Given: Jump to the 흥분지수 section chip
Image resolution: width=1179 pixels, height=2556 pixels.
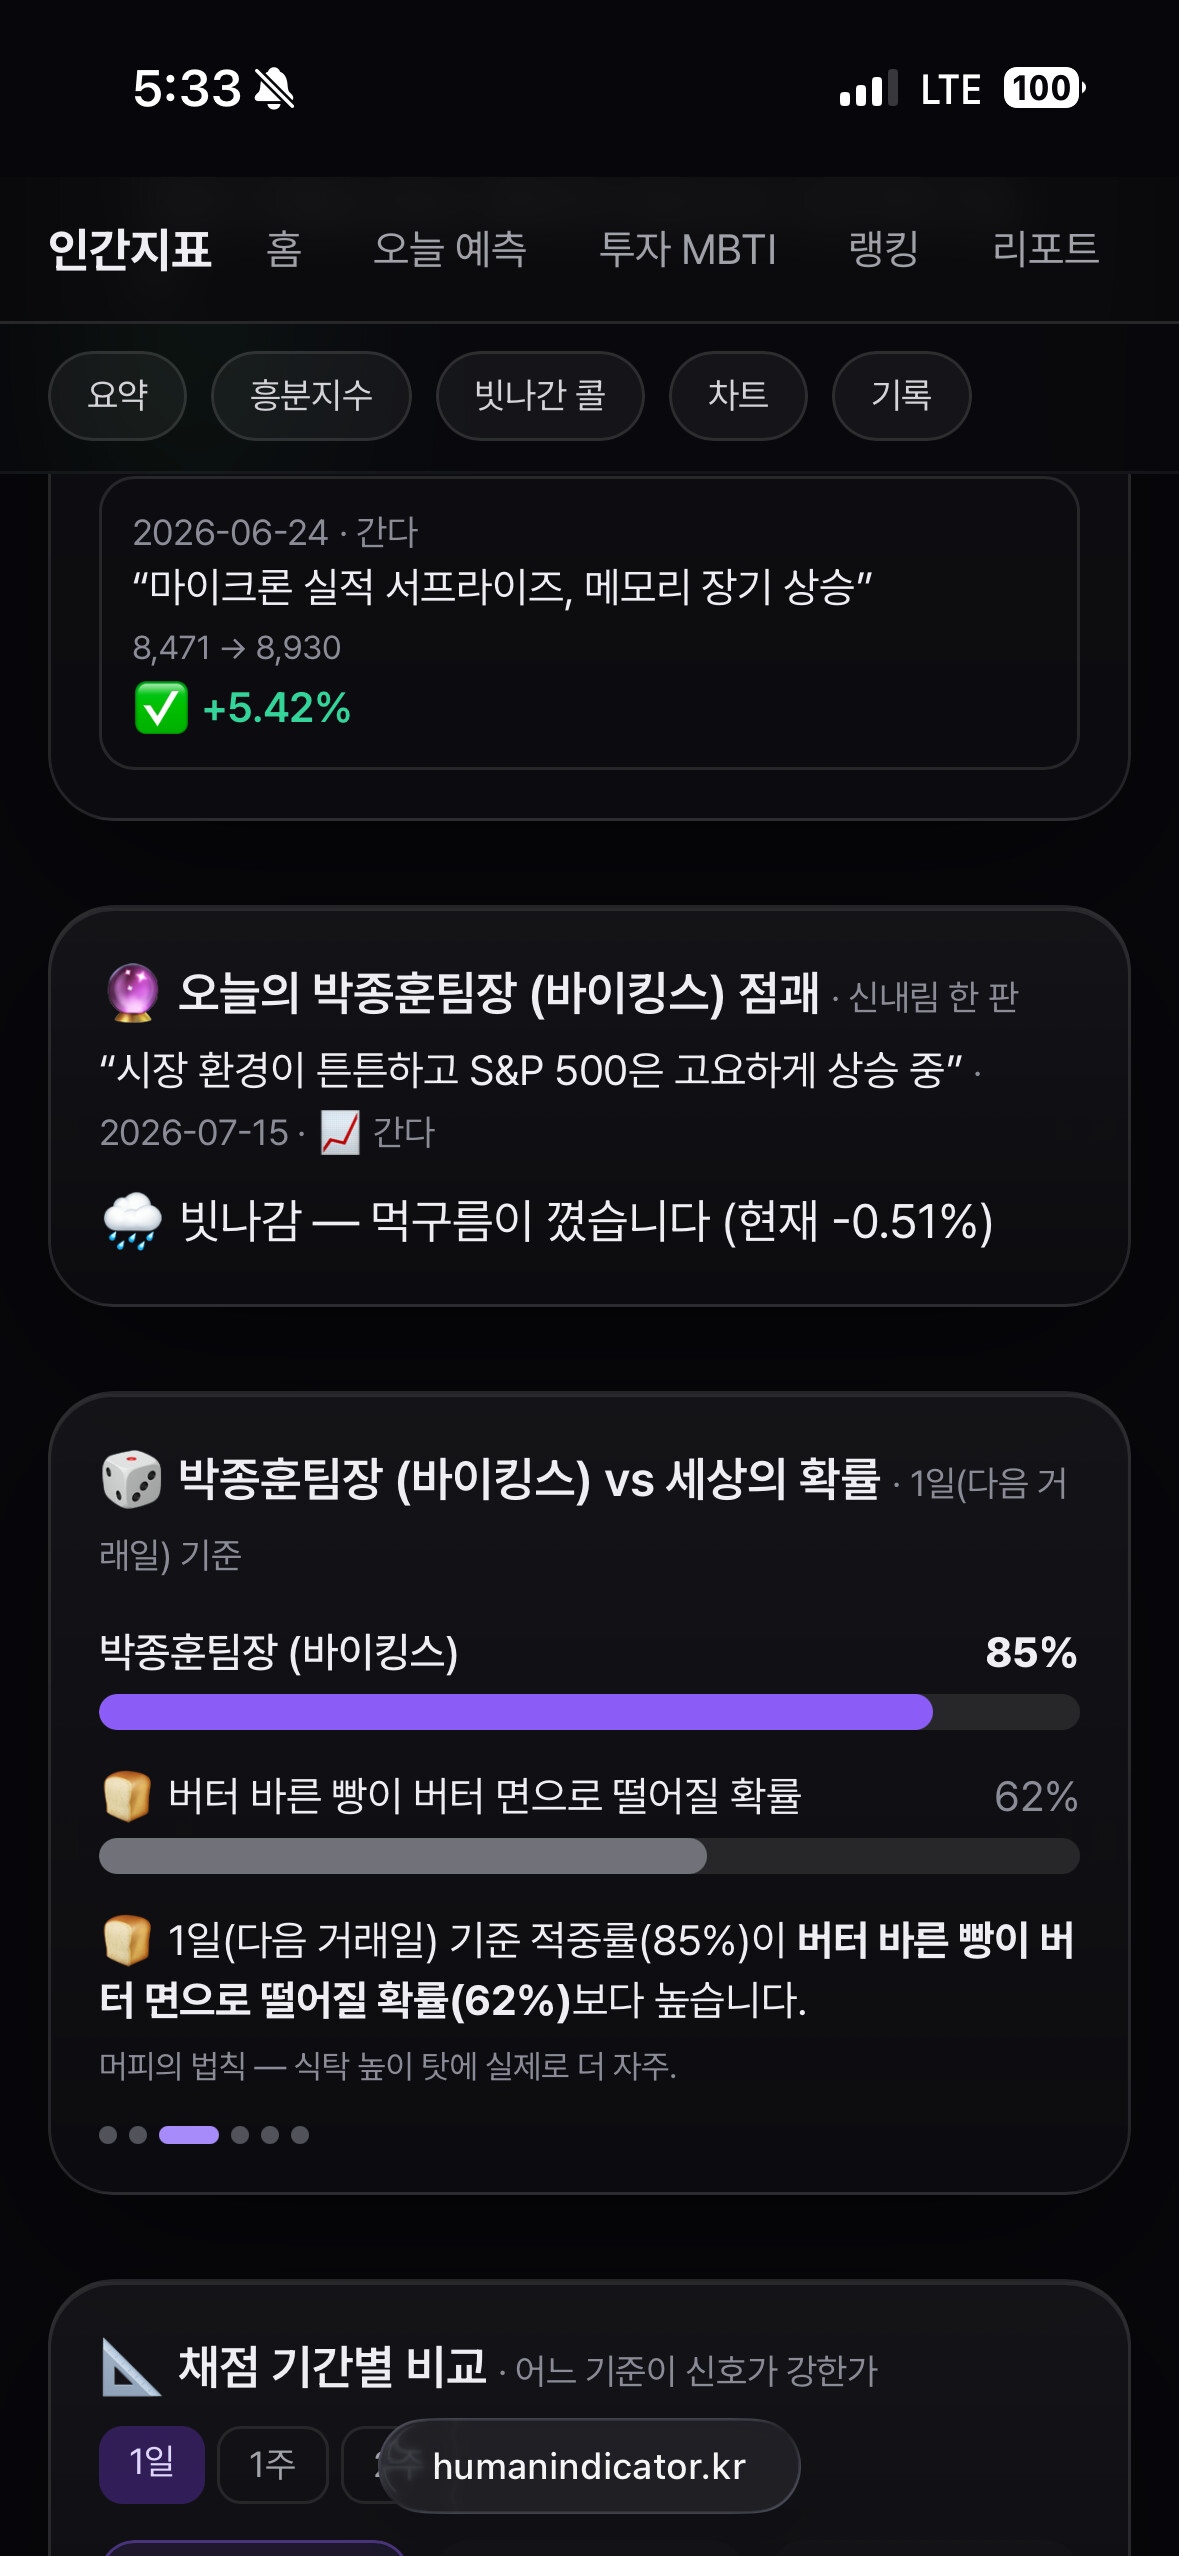Looking at the screenshot, I should [311, 396].
